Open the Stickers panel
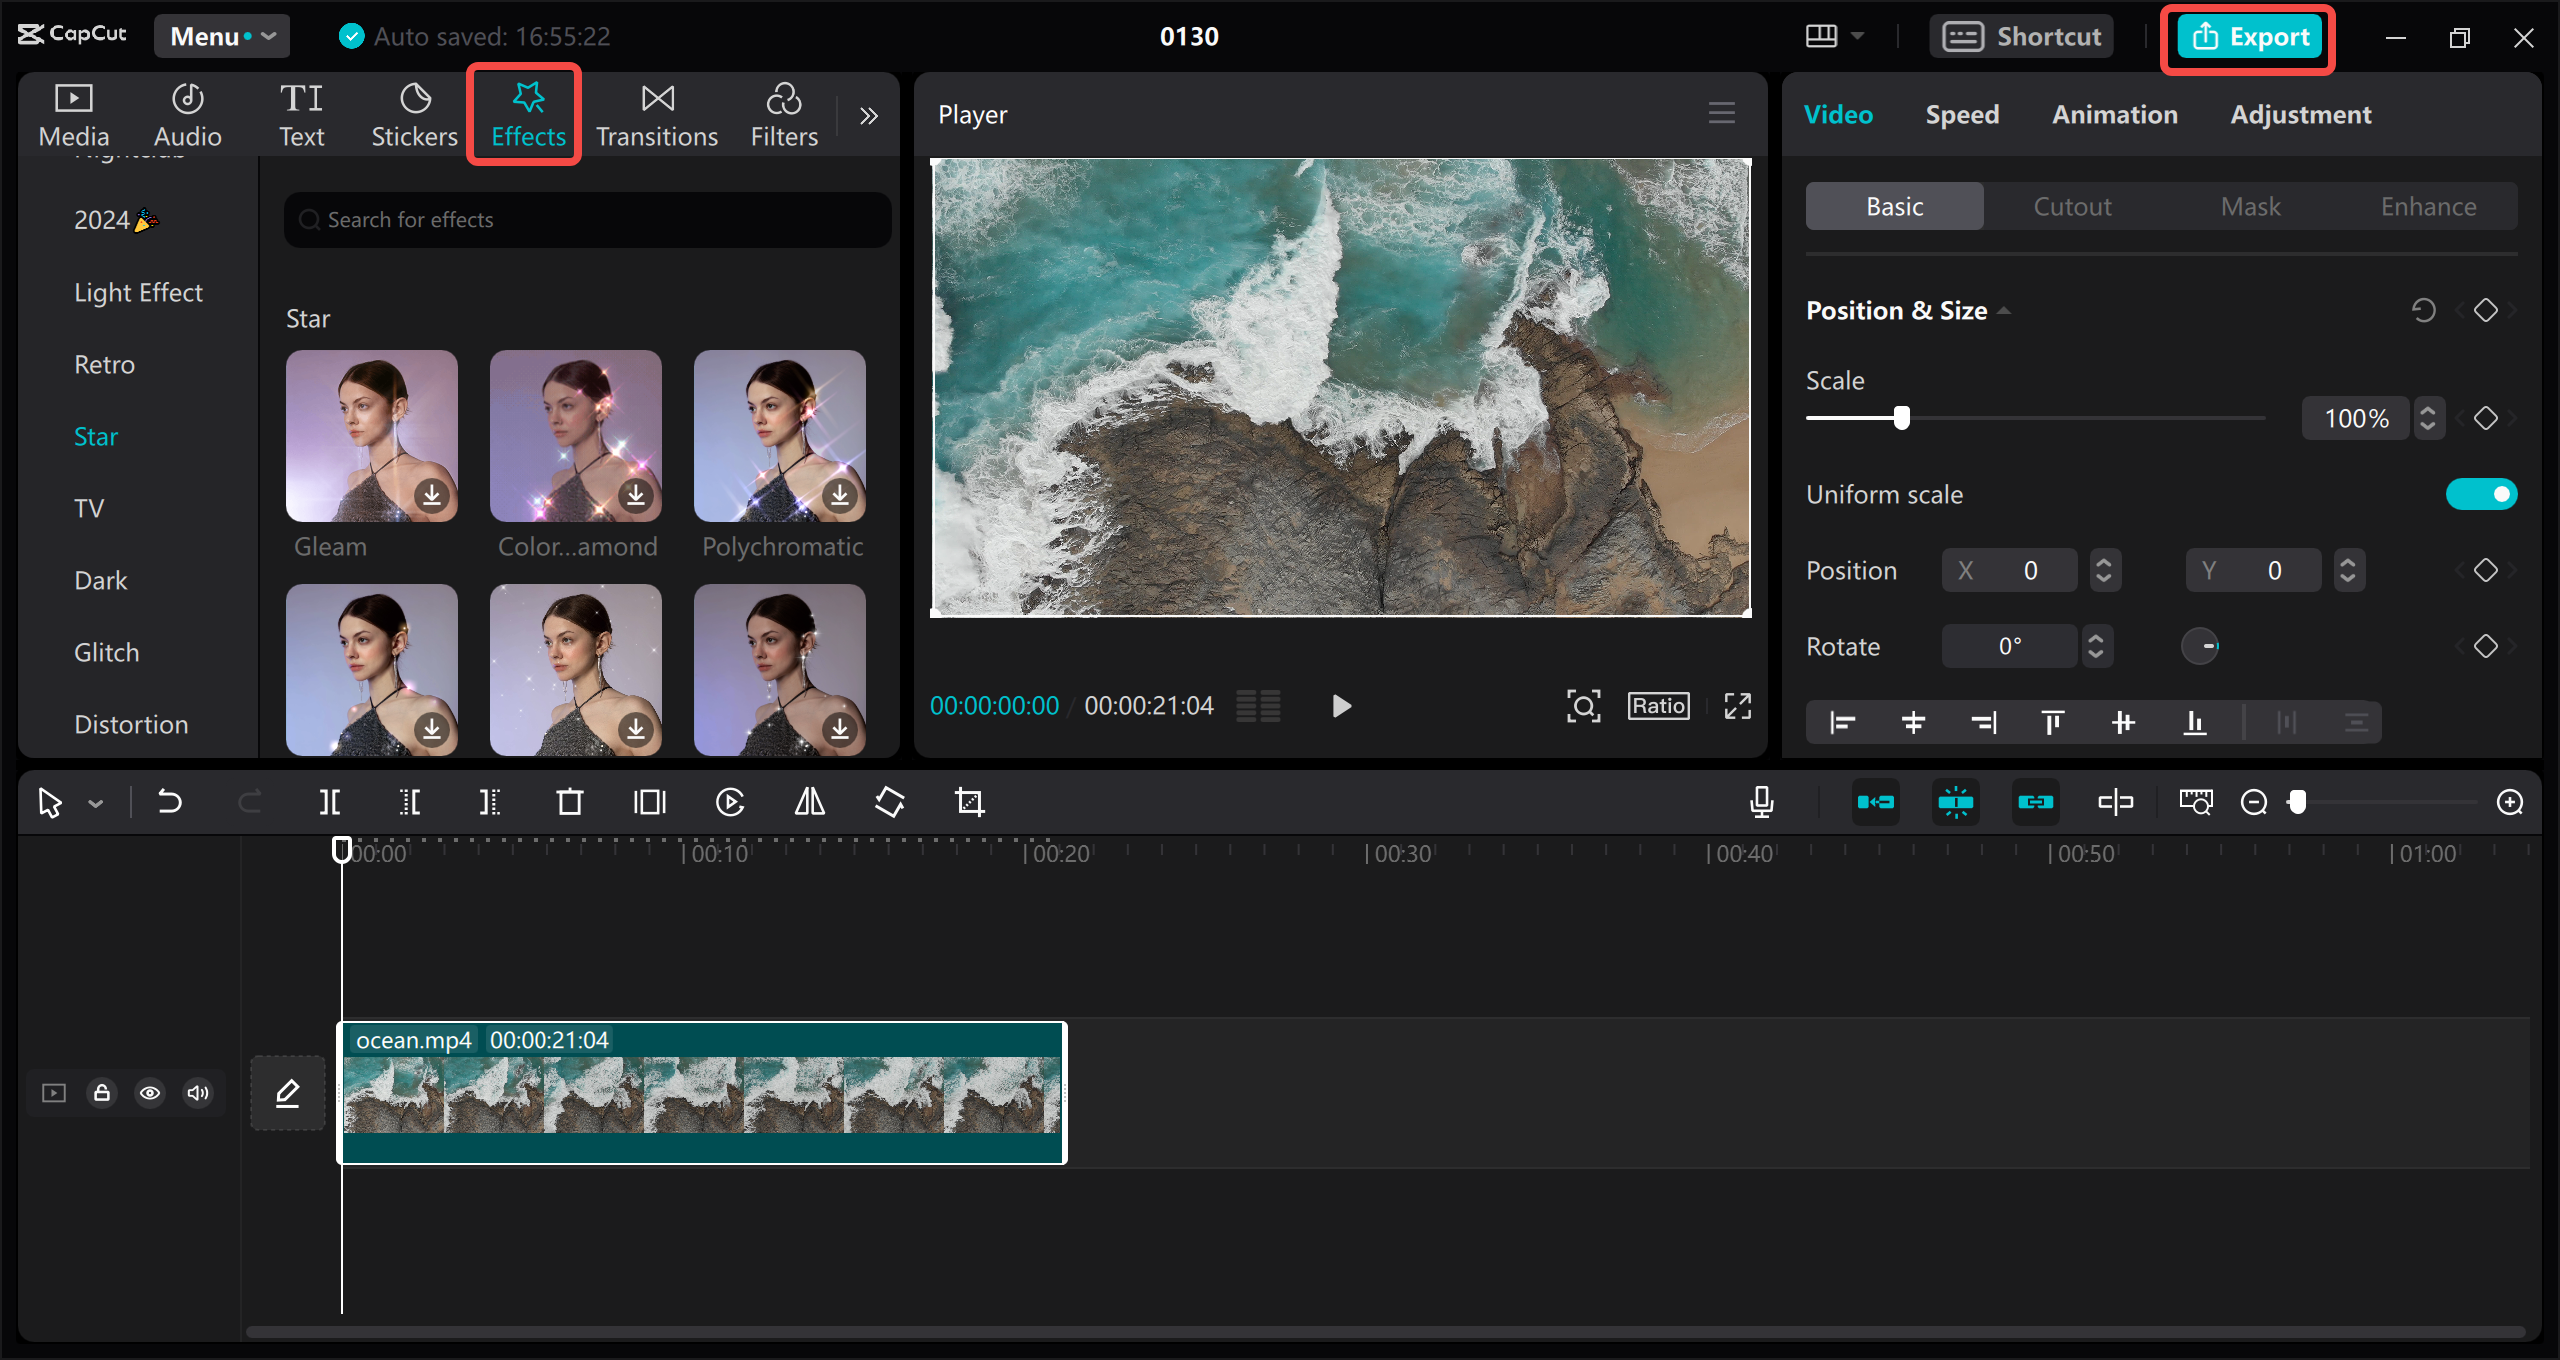Screen dimensions: 2560x1360 [x=413, y=113]
